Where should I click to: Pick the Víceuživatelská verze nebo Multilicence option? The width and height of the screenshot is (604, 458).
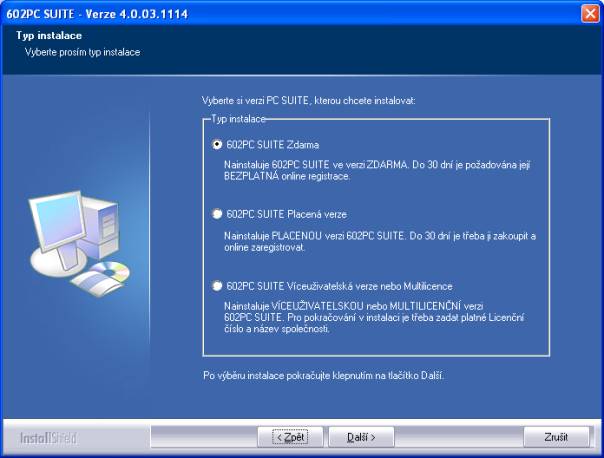[217, 284]
